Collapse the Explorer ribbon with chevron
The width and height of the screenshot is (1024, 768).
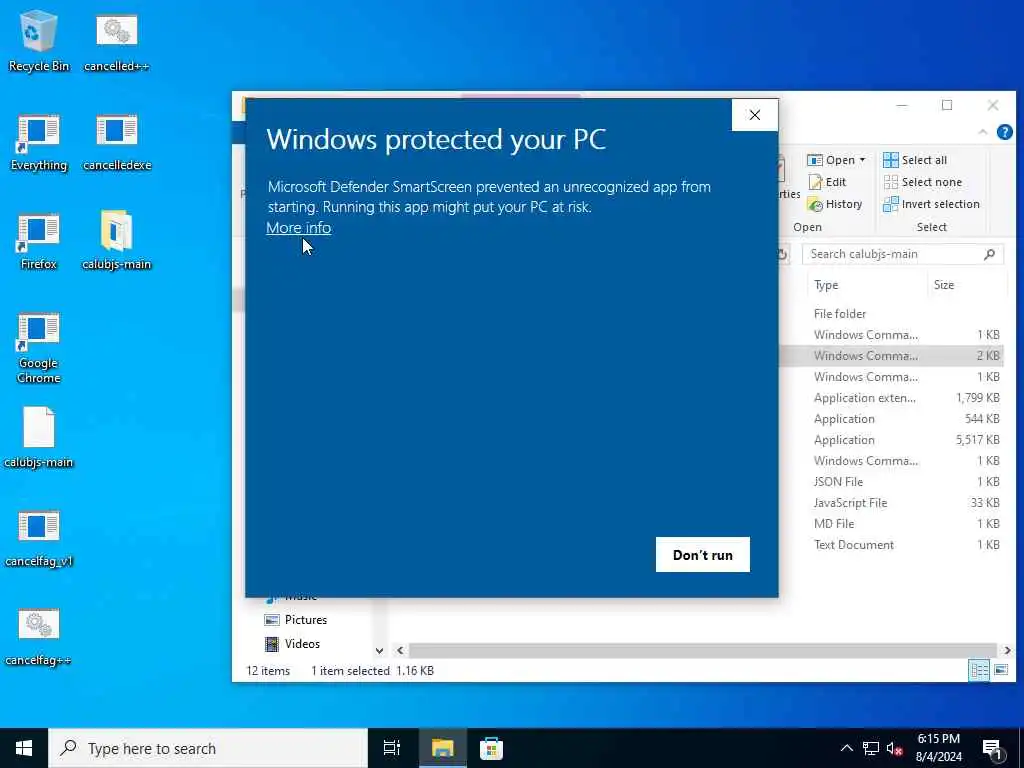983,132
